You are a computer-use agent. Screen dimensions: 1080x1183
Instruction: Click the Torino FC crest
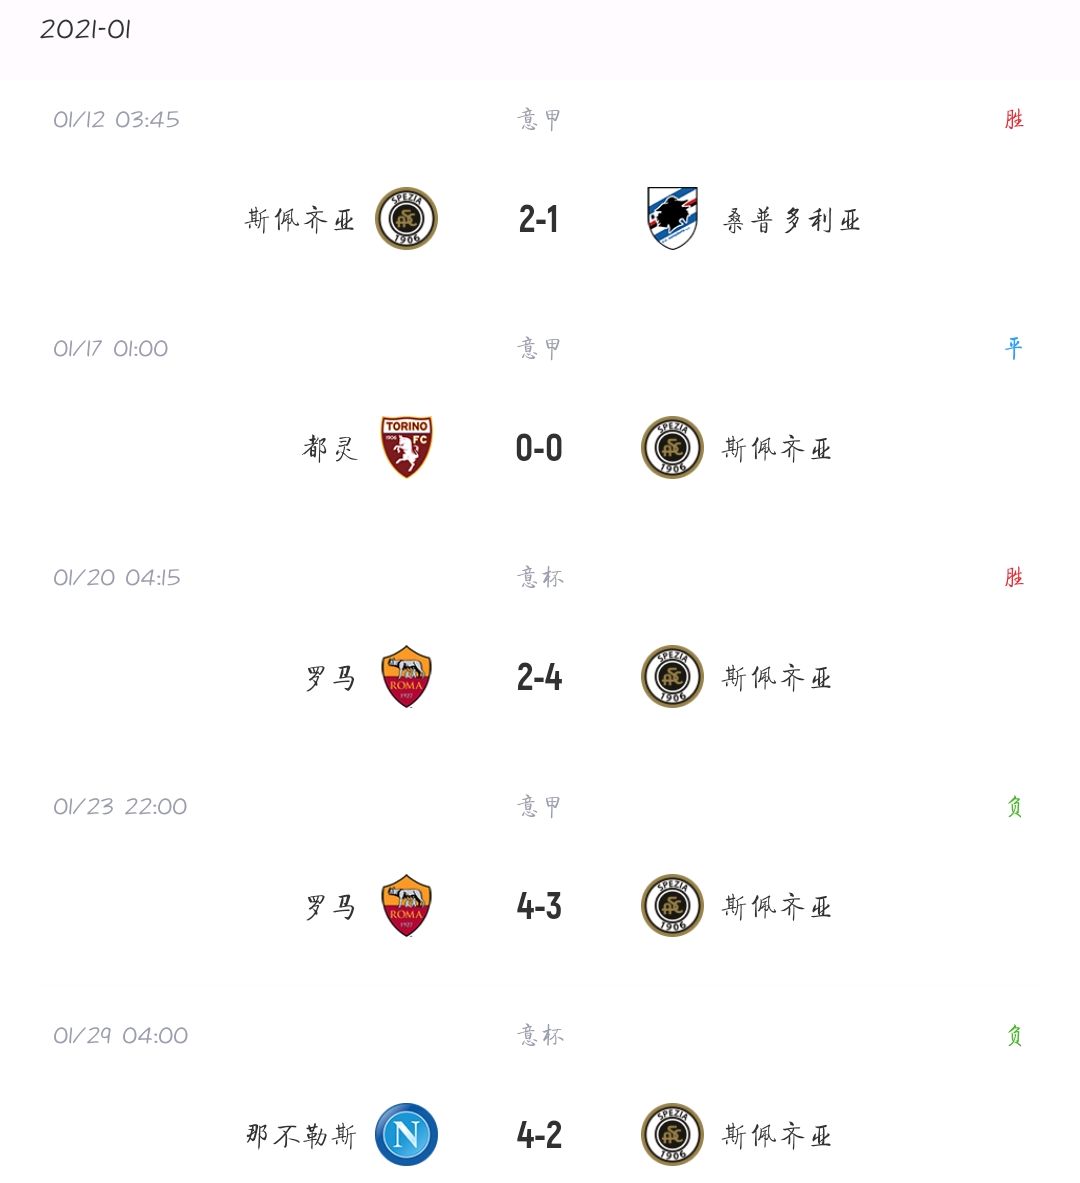pyautogui.click(x=406, y=447)
